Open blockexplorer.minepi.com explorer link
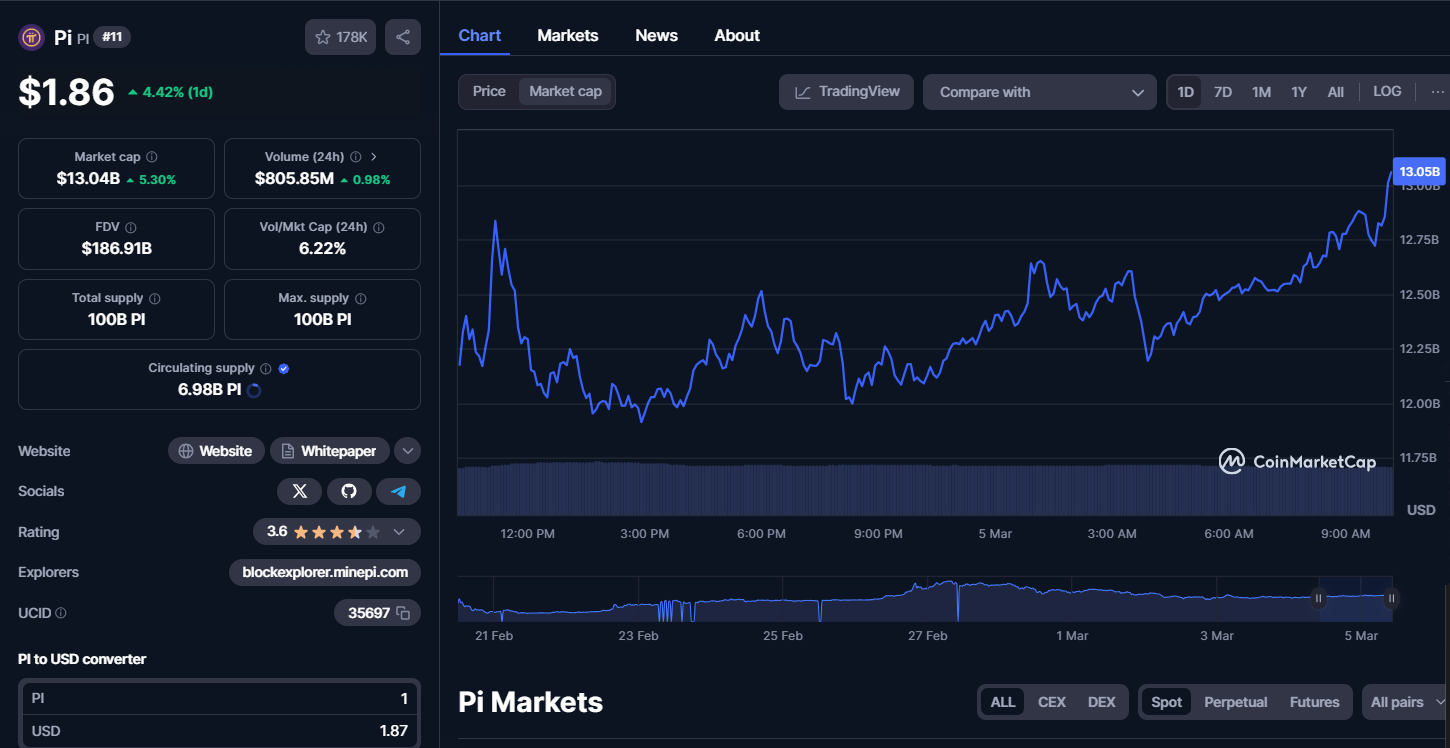 [325, 572]
